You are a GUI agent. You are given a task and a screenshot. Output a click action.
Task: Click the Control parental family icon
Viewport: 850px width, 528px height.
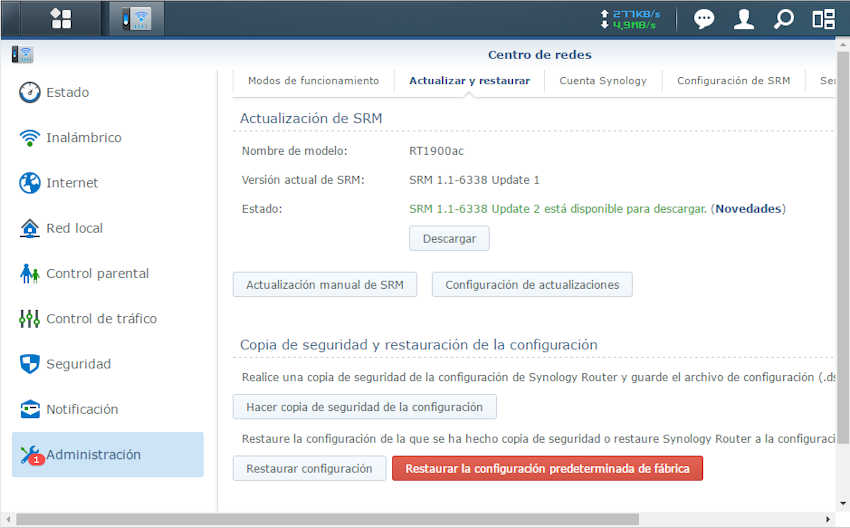tap(29, 274)
